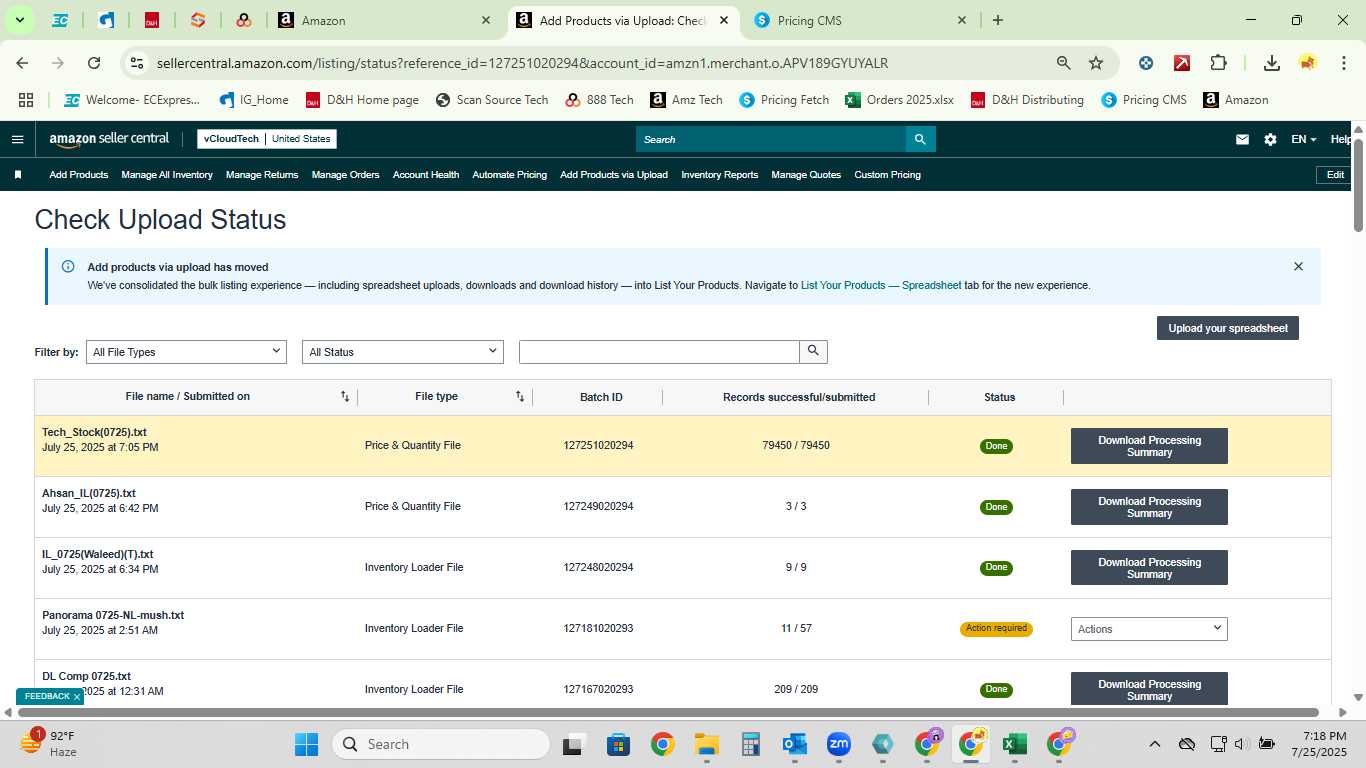Download Processing Summary for IL_0725(Waleed)(T).txt
Screen dimensions: 1366x768
1149,568
